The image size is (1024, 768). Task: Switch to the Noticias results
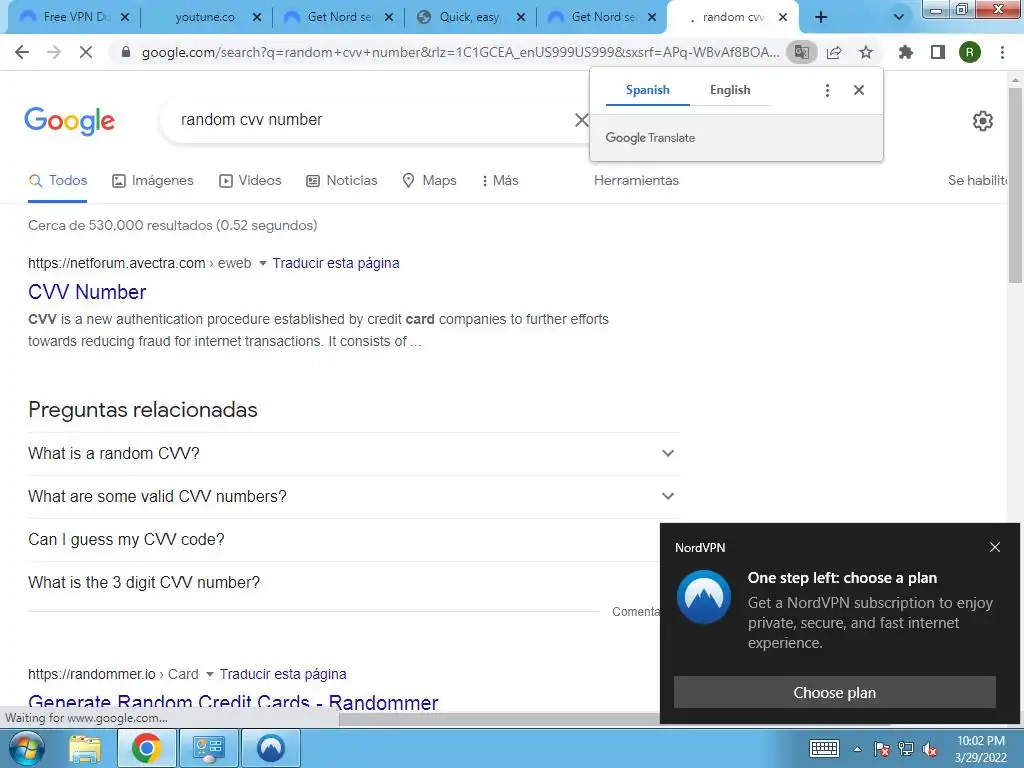(342, 180)
